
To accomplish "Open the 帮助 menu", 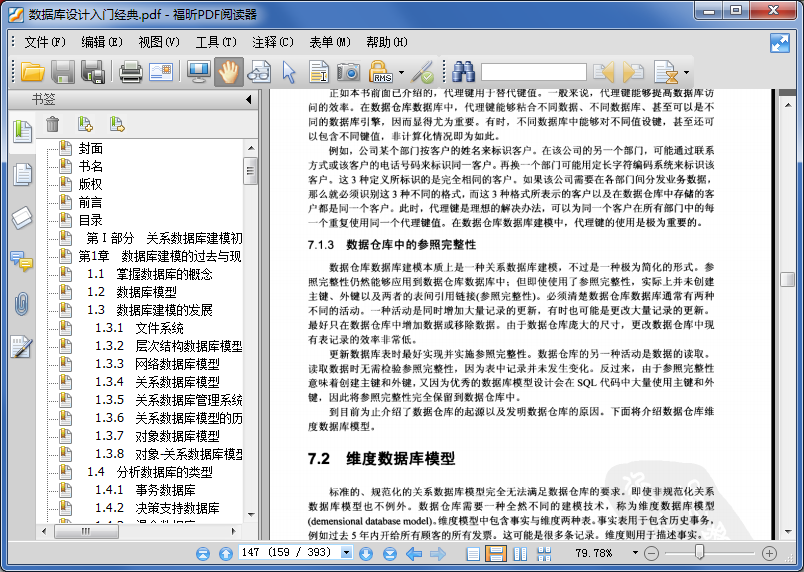I will click(x=387, y=42).
